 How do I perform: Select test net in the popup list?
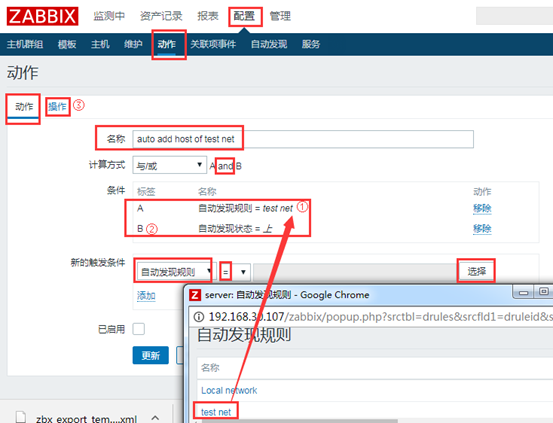tap(216, 412)
